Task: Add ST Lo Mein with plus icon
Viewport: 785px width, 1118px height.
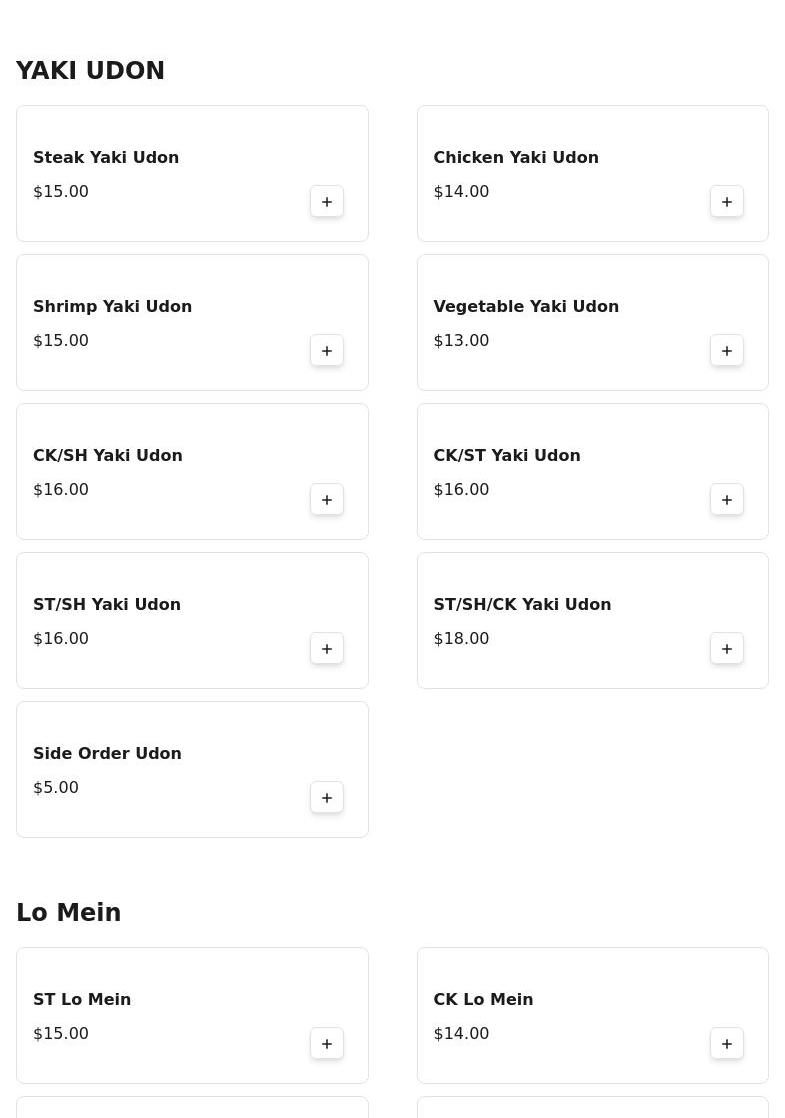Action: 327,1044
